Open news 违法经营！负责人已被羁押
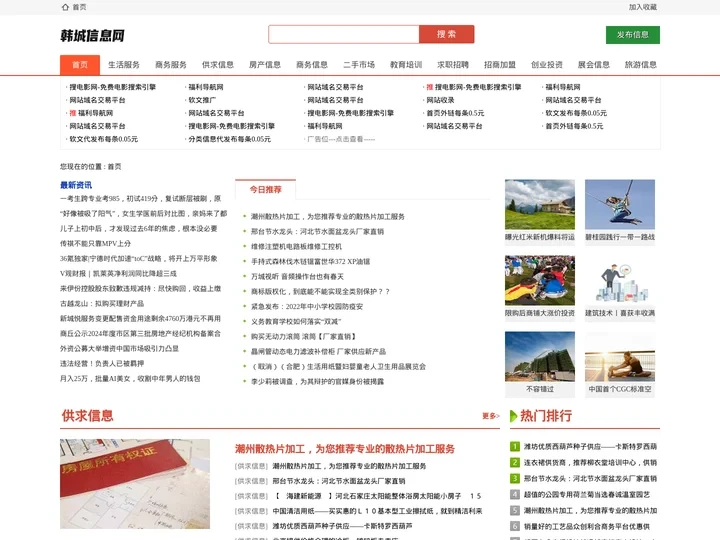Image resolution: width=720 pixels, height=540 pixels. click(x=102, y=364)
